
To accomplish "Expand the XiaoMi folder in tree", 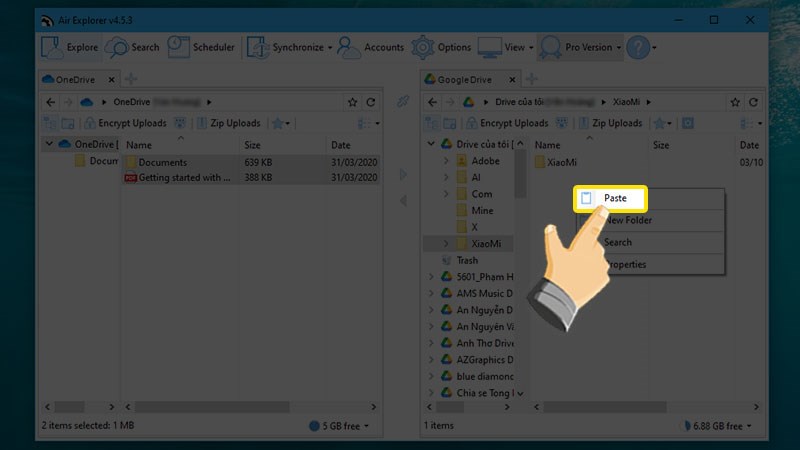I will click(446, 243).
